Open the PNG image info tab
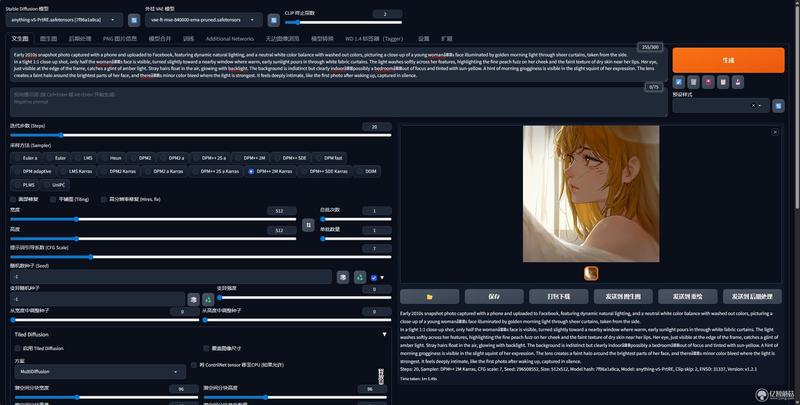This screenshot has width=800, height=405. tap(120, 39)
